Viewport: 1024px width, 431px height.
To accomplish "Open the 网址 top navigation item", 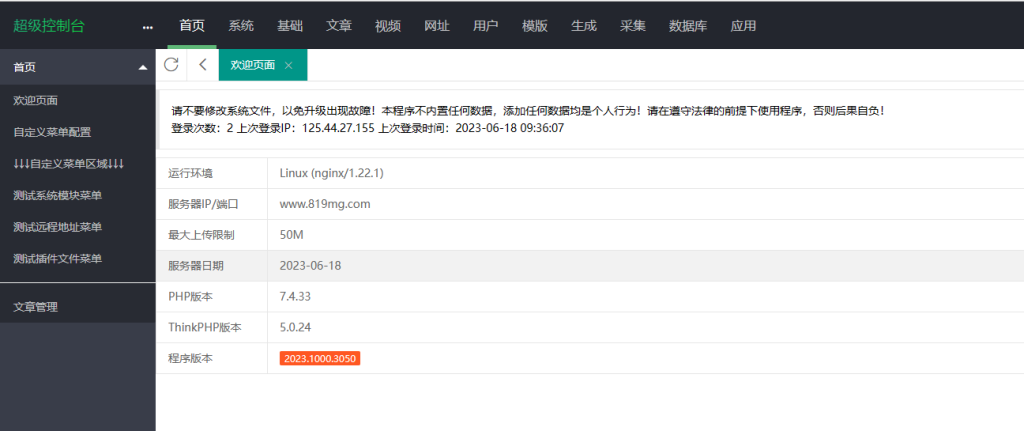I will click(x=437, y=26).
